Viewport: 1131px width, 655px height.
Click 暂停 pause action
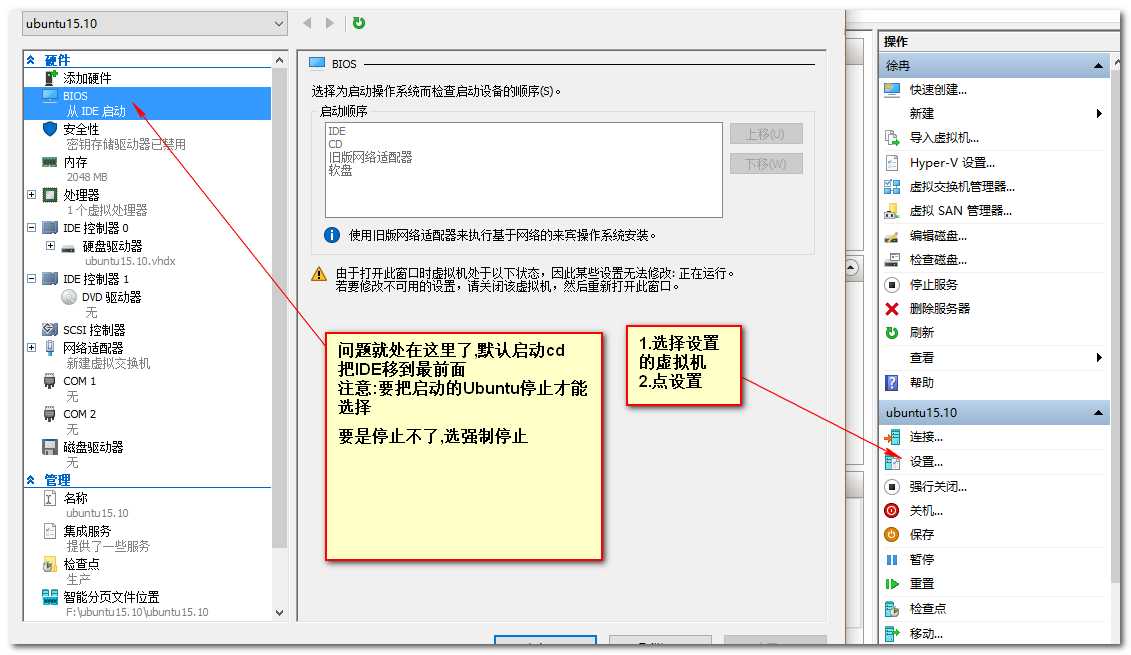(920, 559)
